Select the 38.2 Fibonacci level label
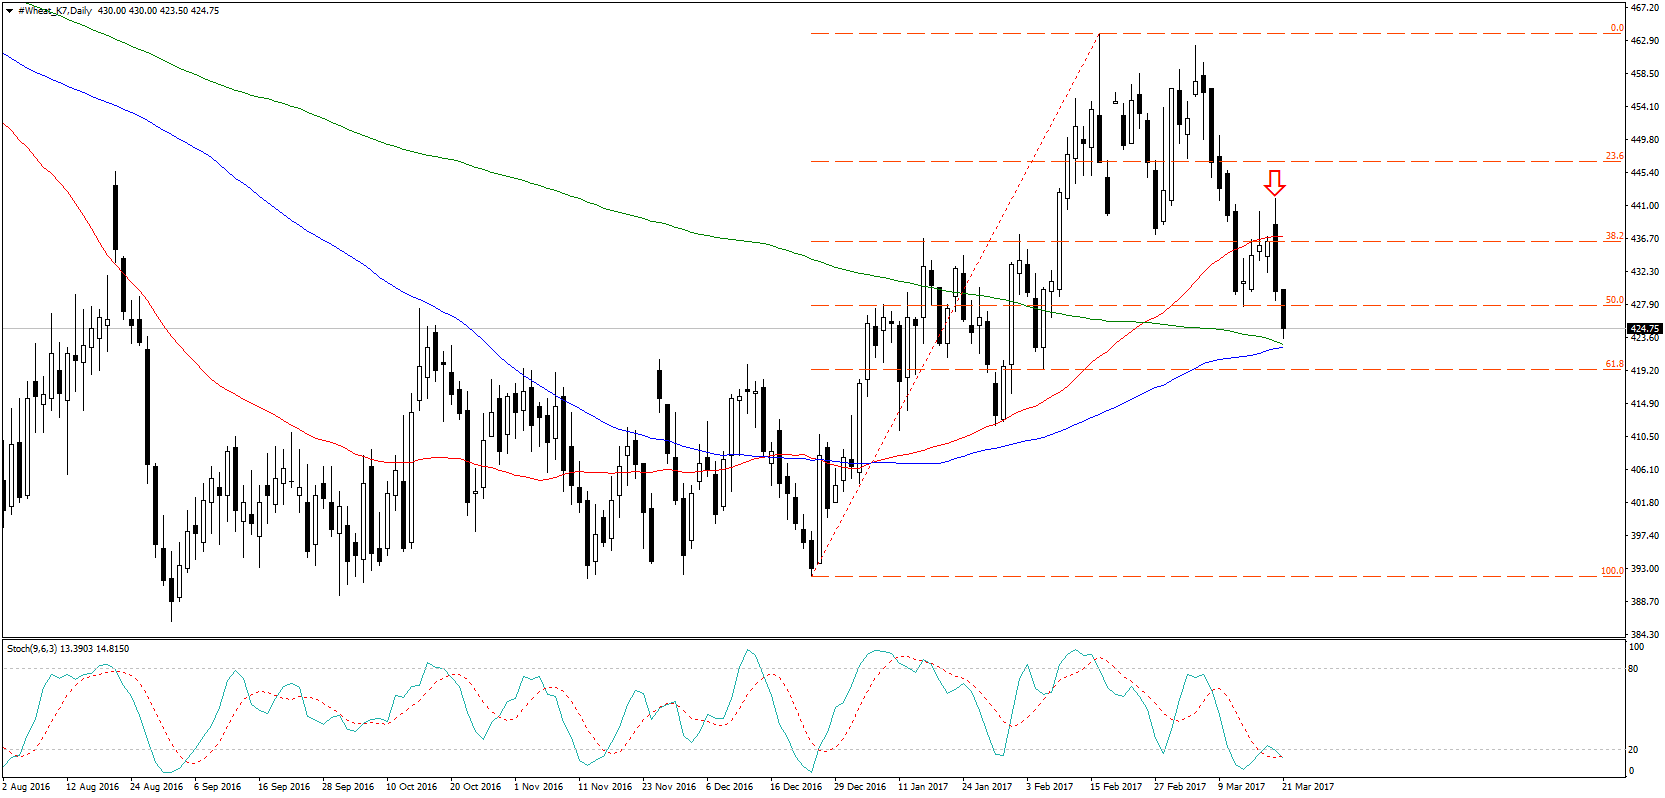Viewport: 1665px width, 798px height. 1614,236
